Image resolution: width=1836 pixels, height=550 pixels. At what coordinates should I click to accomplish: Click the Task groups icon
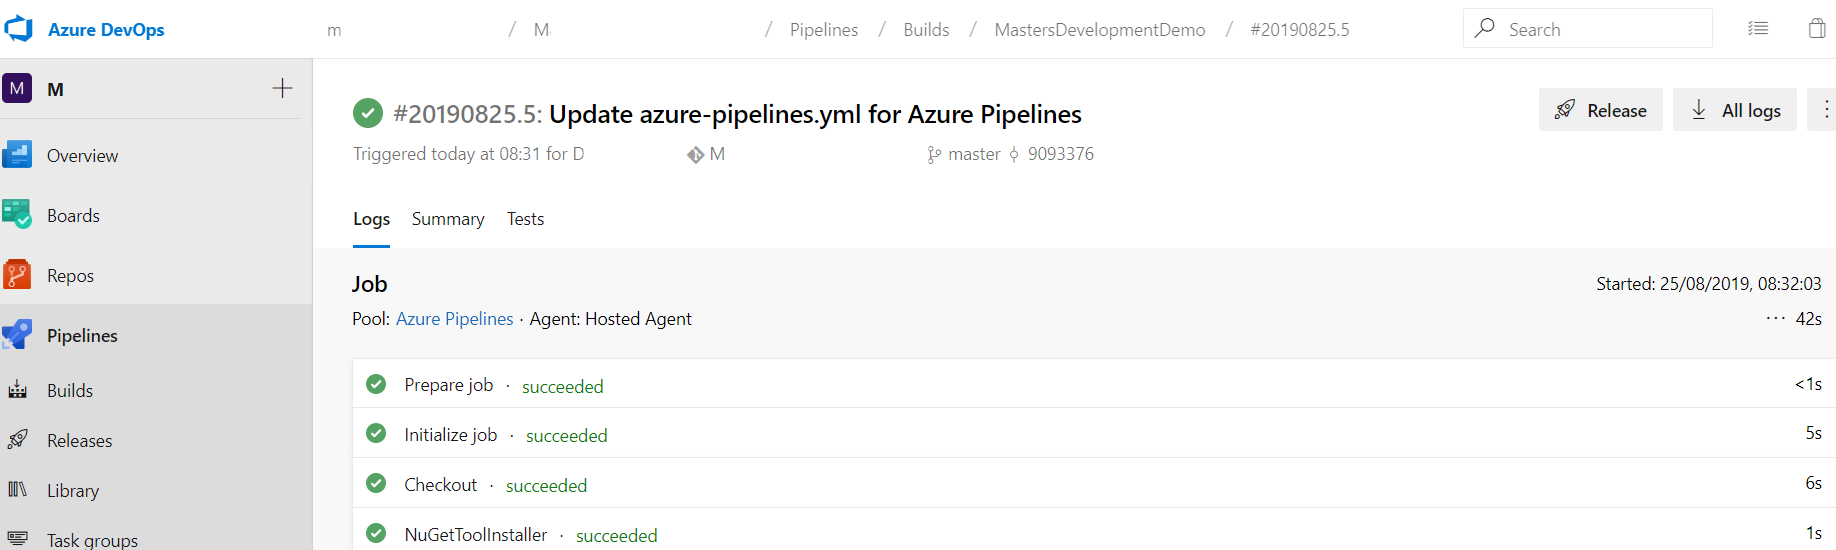point(18,538)
